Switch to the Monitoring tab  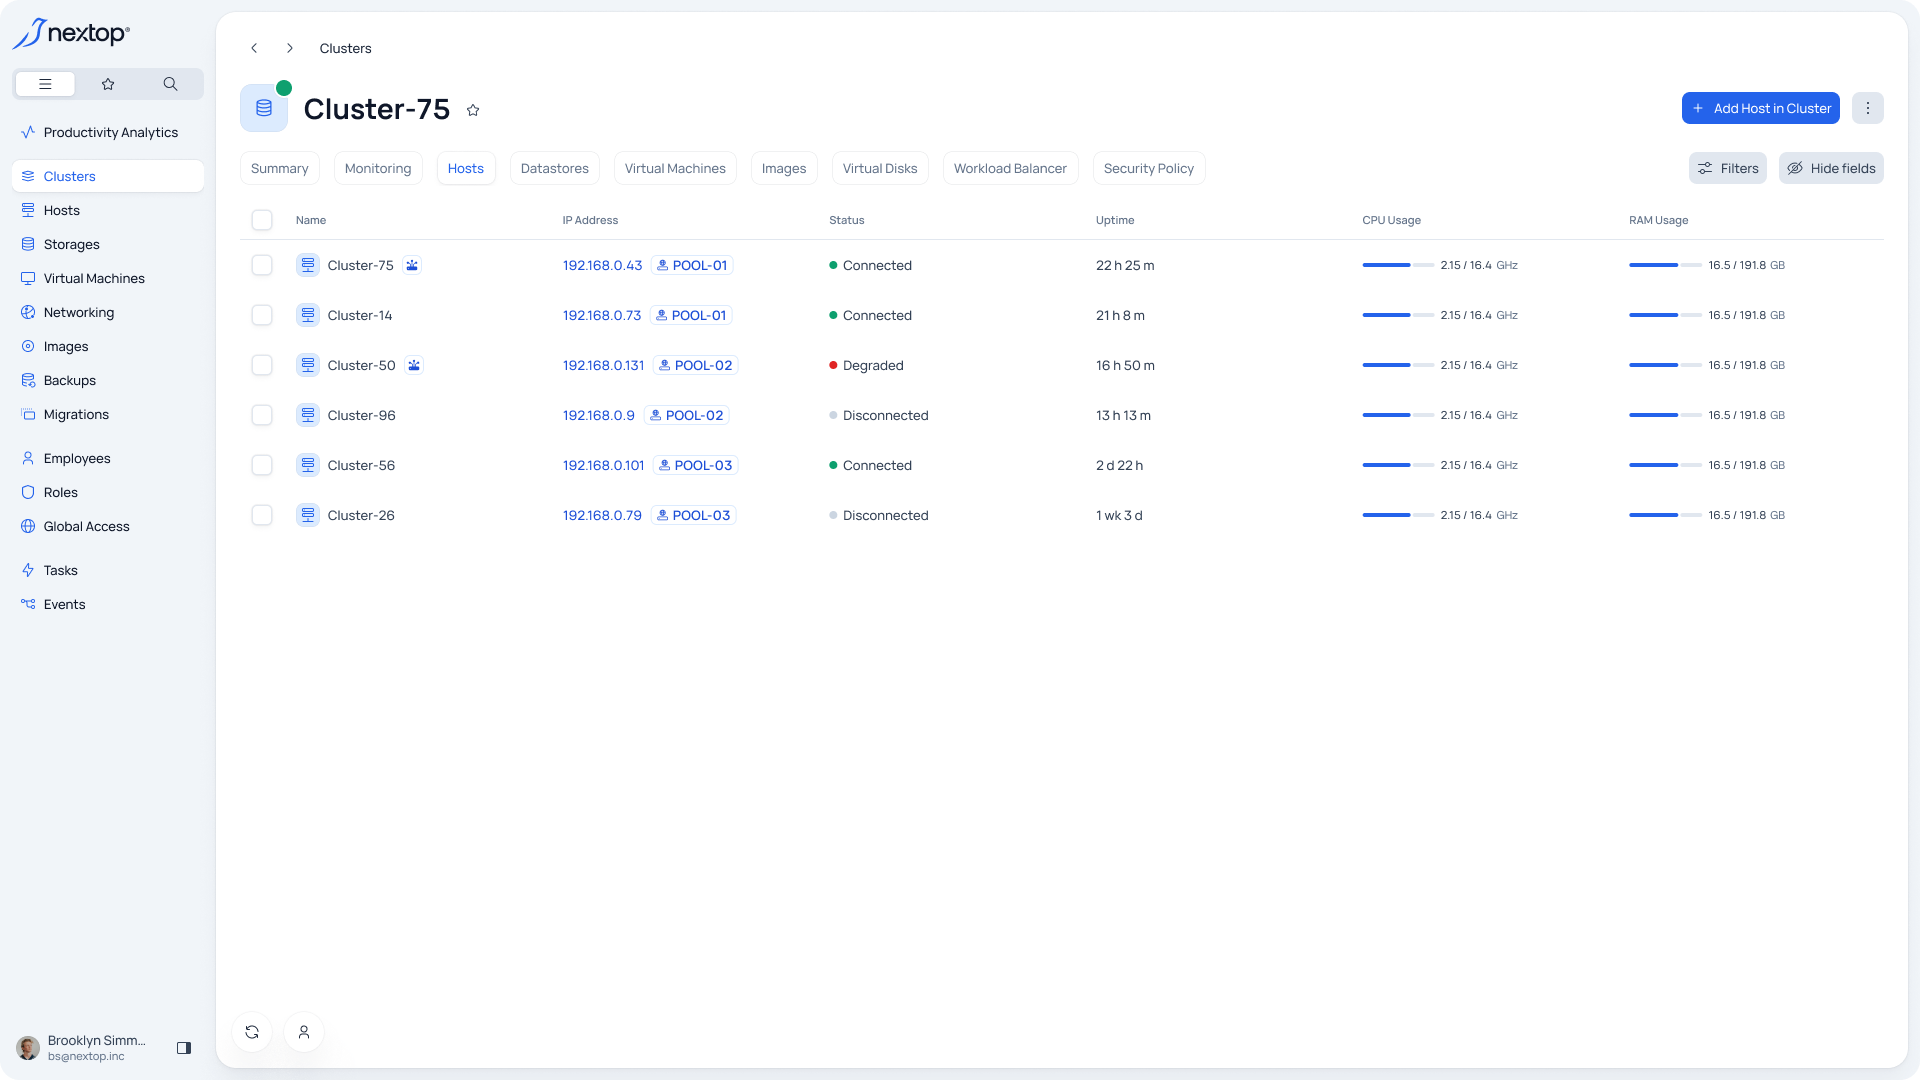pos(378,168)
